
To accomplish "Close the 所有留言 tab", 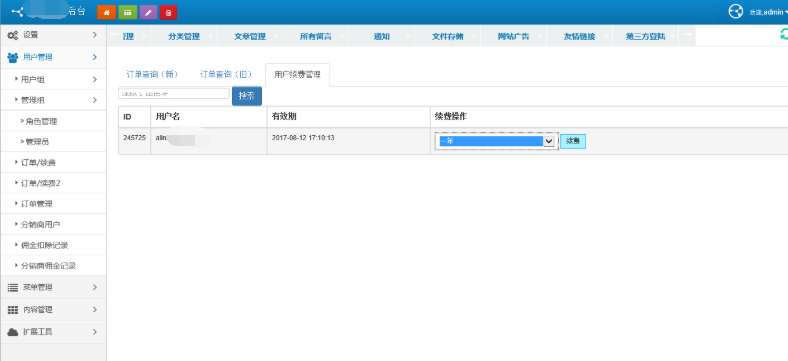I will (x=342, y=36).
